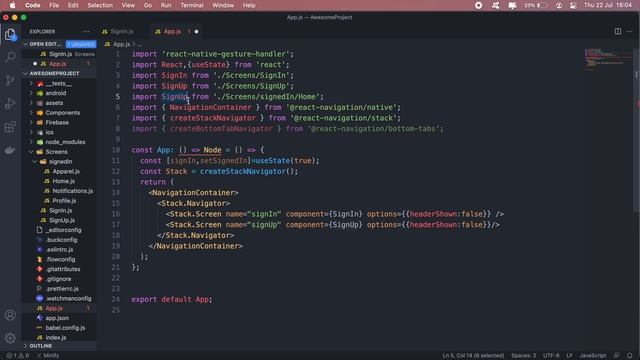Open Control Center in menu bar
The image size is (640, 360).
[573, 5]
